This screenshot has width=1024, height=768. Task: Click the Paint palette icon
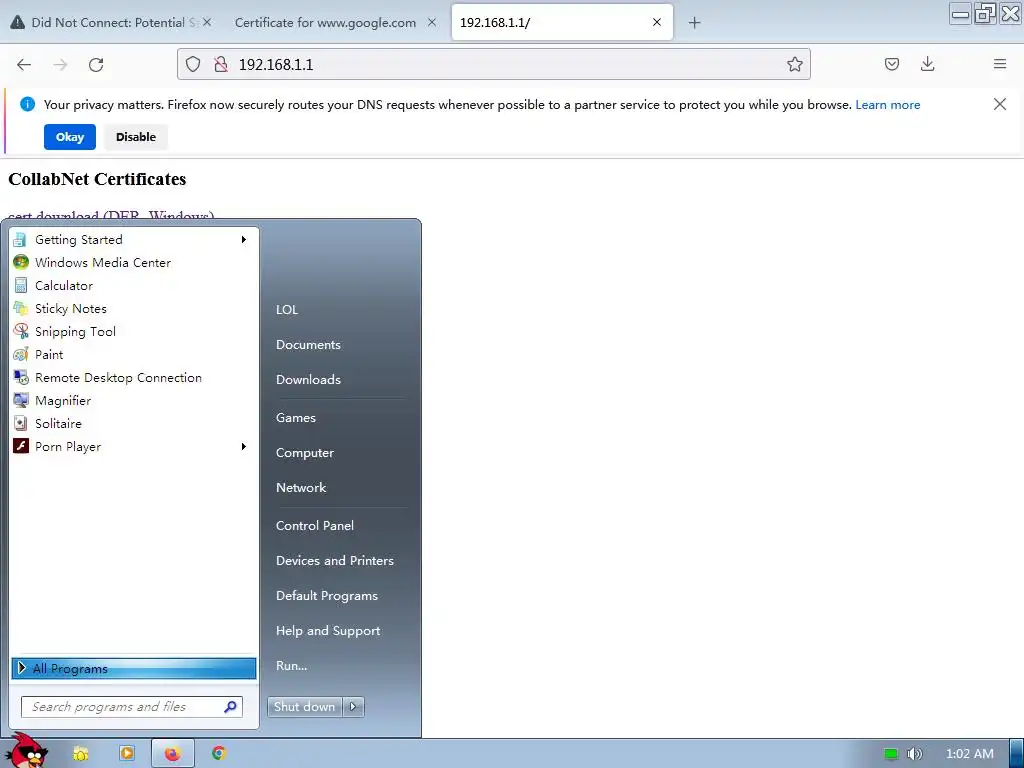[x=21, y=355]
